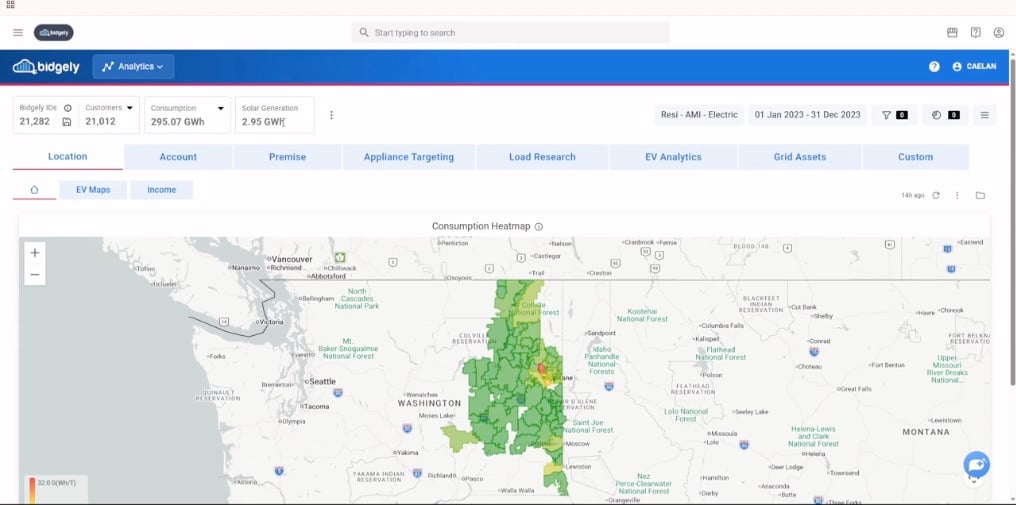Click the blue help question mark icon
The height and width of the screenshot is (505, 1016).
[x=934, y=67]
